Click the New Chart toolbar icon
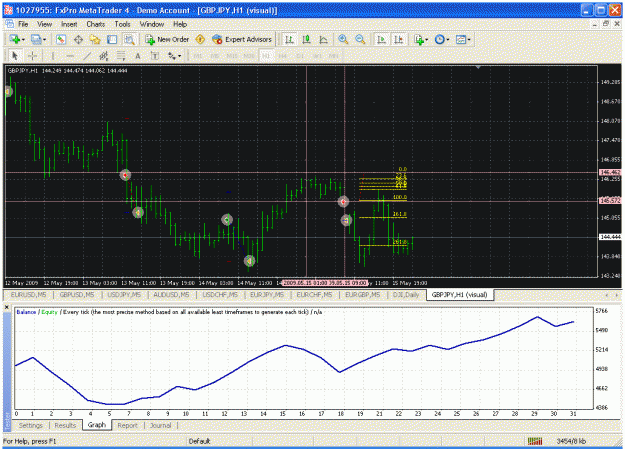The image size is (625, 449). coord(15,39)
